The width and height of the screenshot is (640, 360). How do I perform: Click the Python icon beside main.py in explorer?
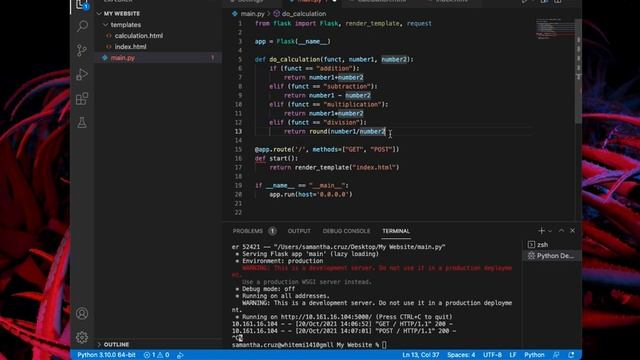tap(105, 58)
